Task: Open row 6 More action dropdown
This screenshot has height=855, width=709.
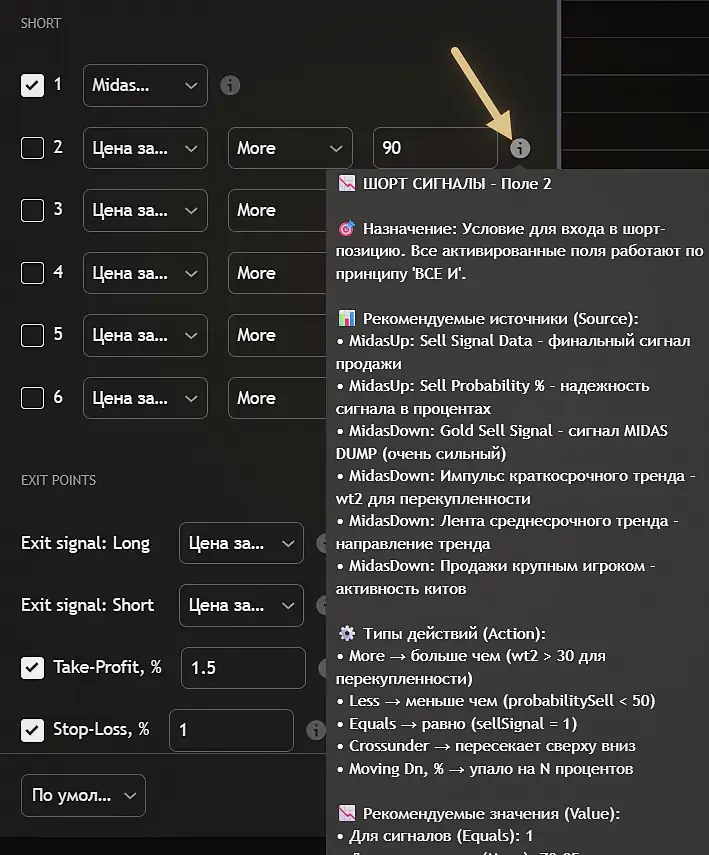Action: tap(277, 398)
